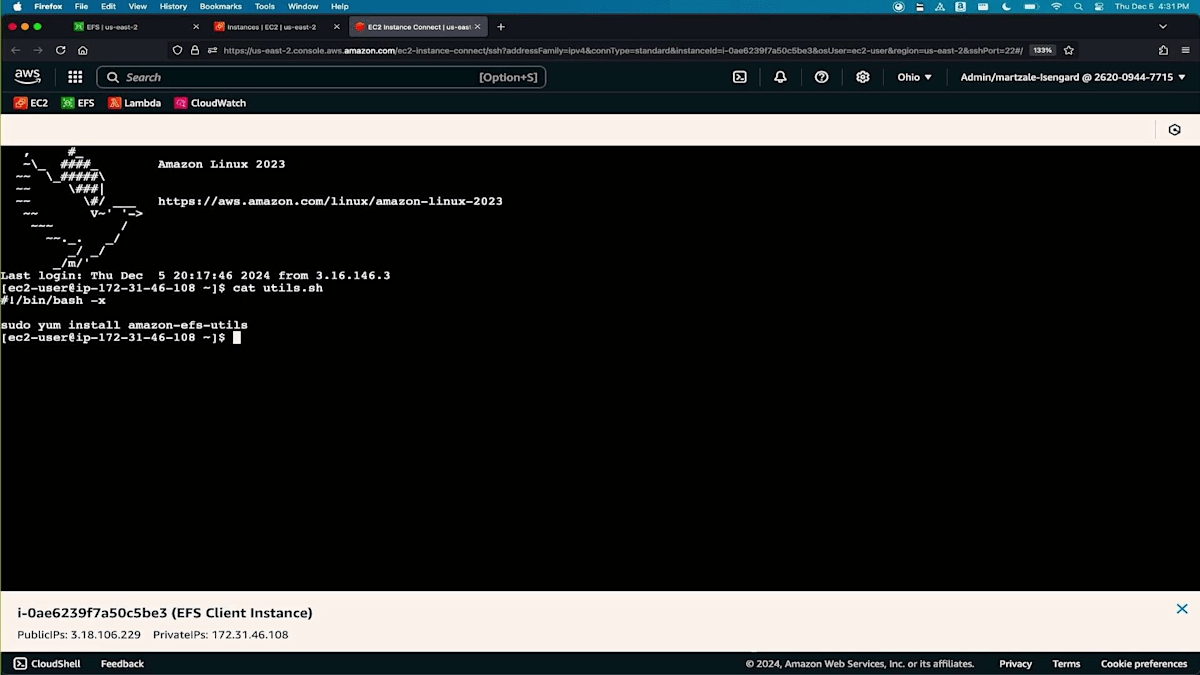Click the 133% zoom level indicator
Image resolution: width=1200 pixels, height=675 pixels.
coord(1042,50)
